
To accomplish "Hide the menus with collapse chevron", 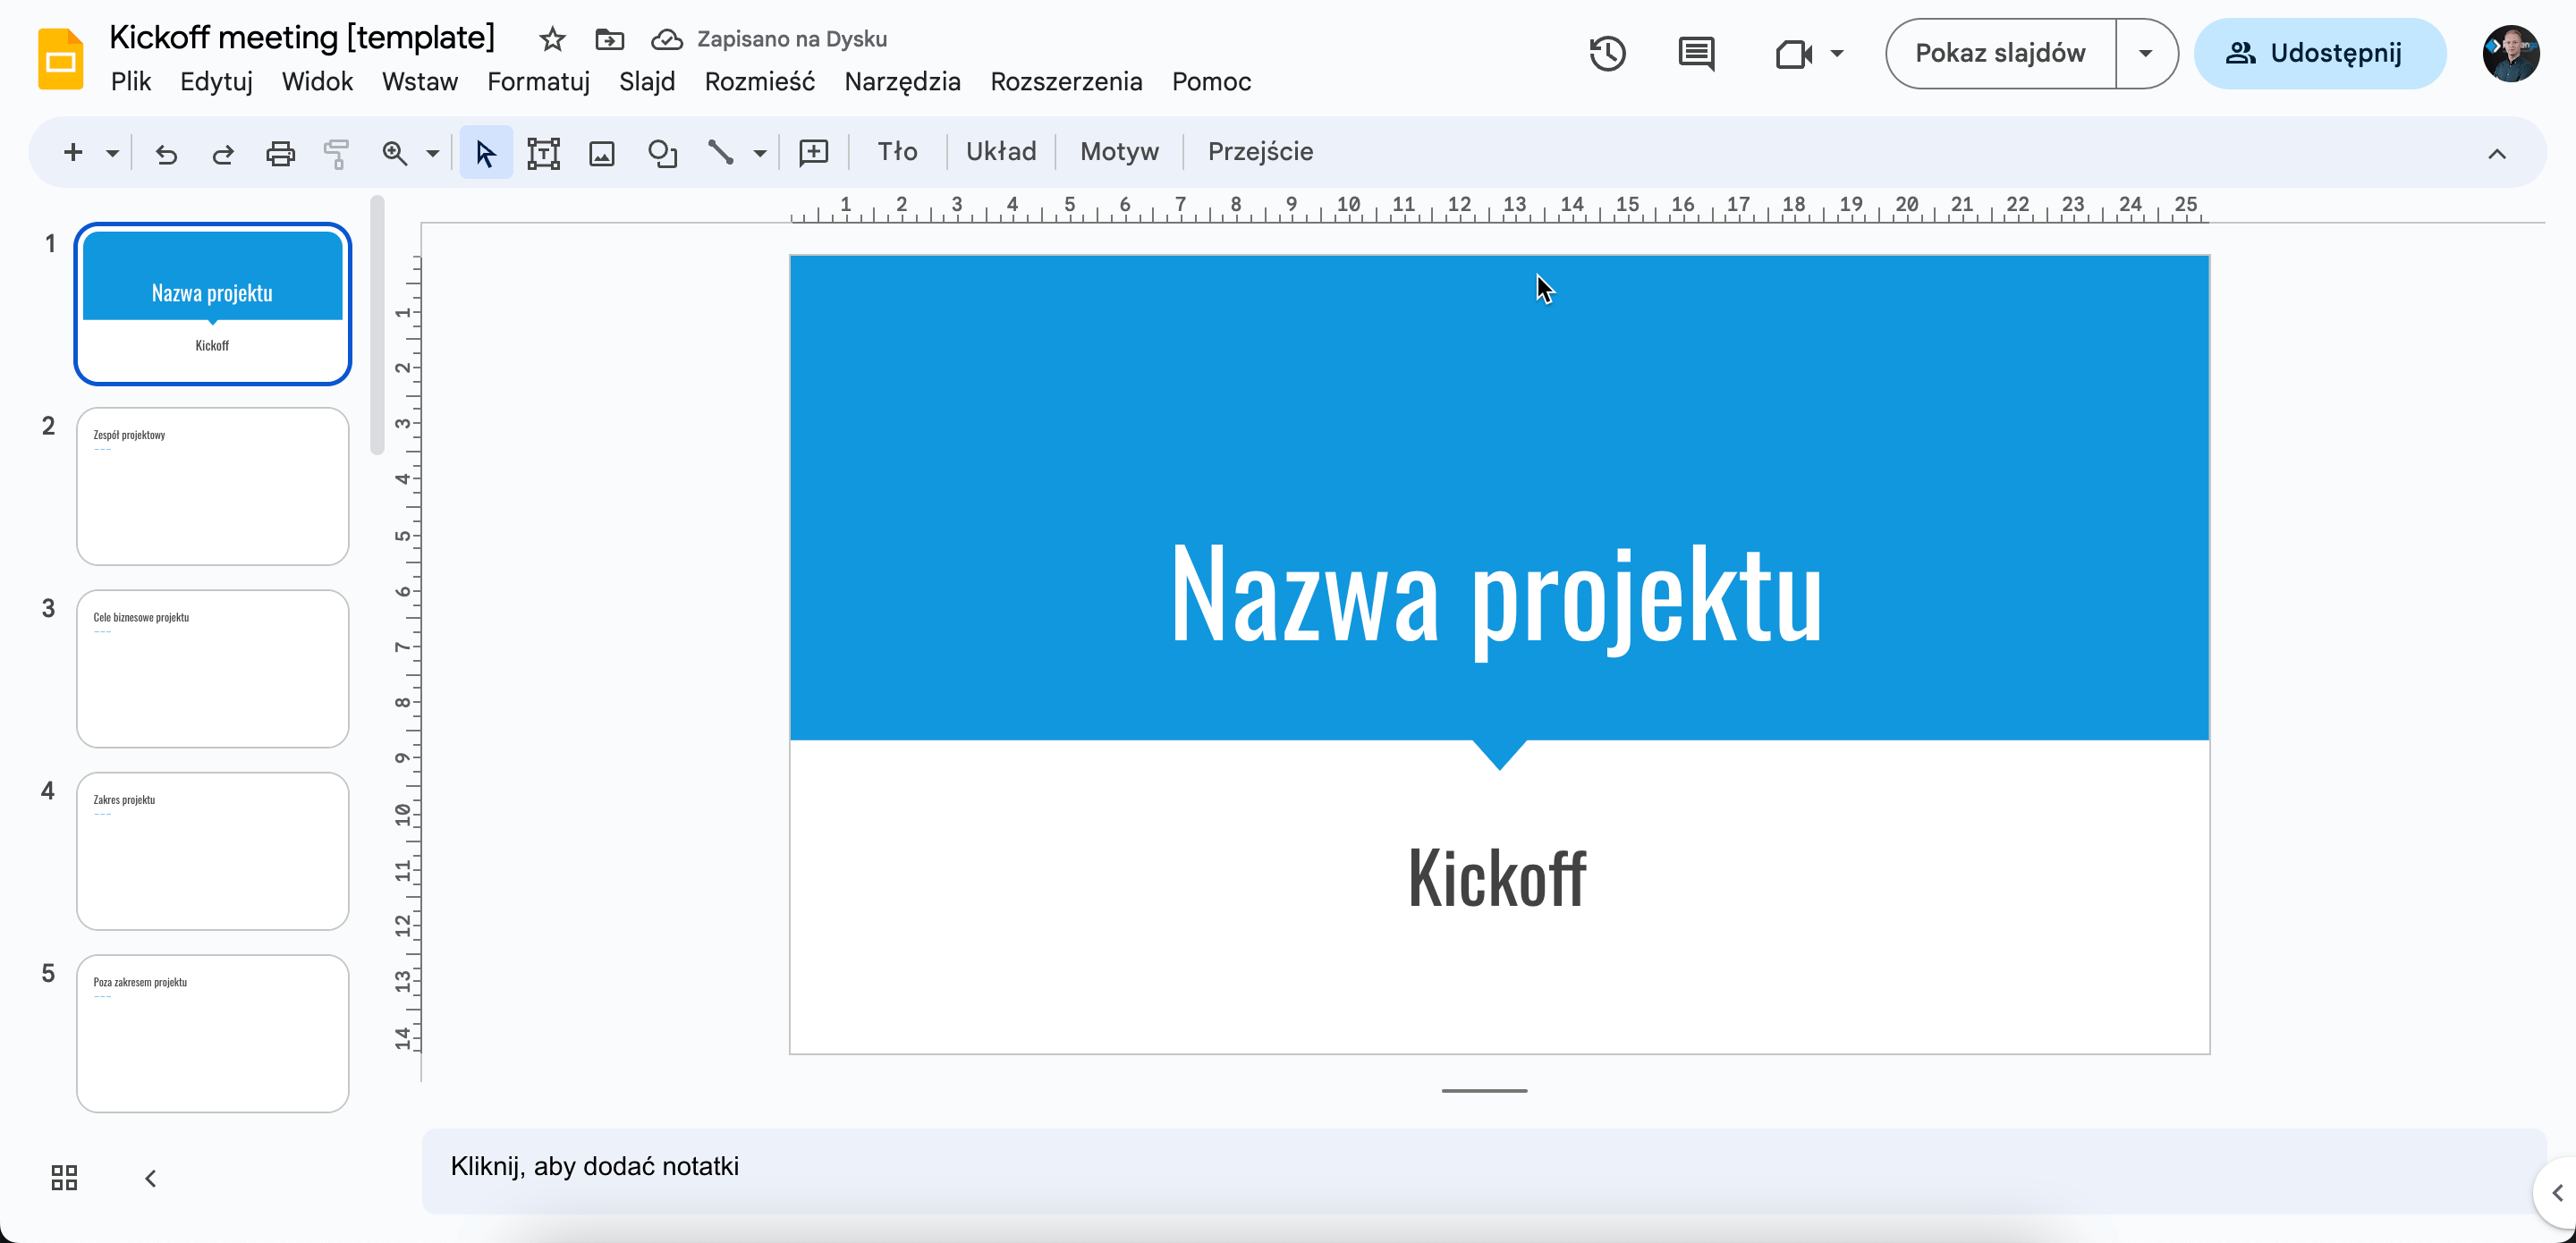I will click(2496, 154).
